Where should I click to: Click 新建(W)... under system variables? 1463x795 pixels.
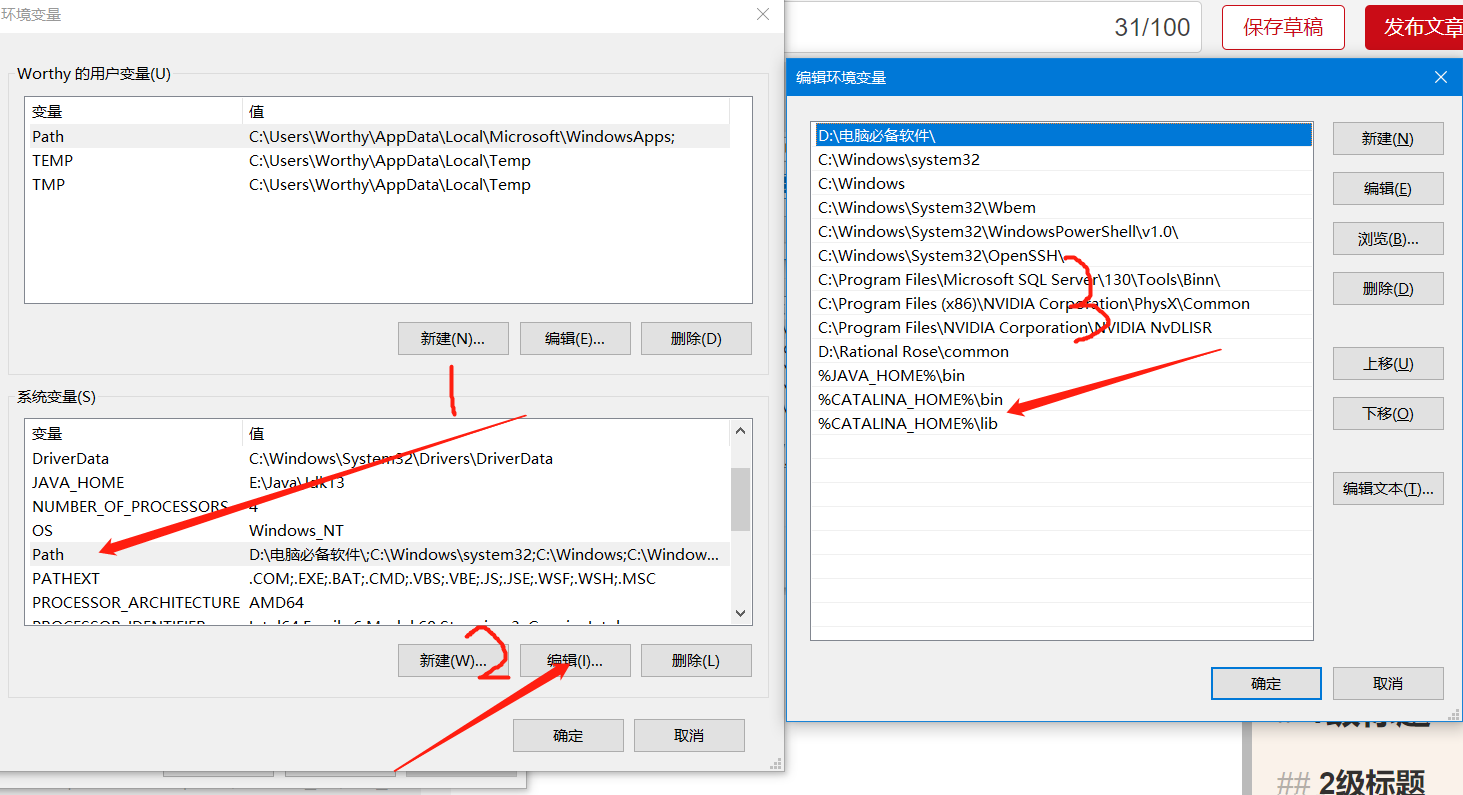453,661
